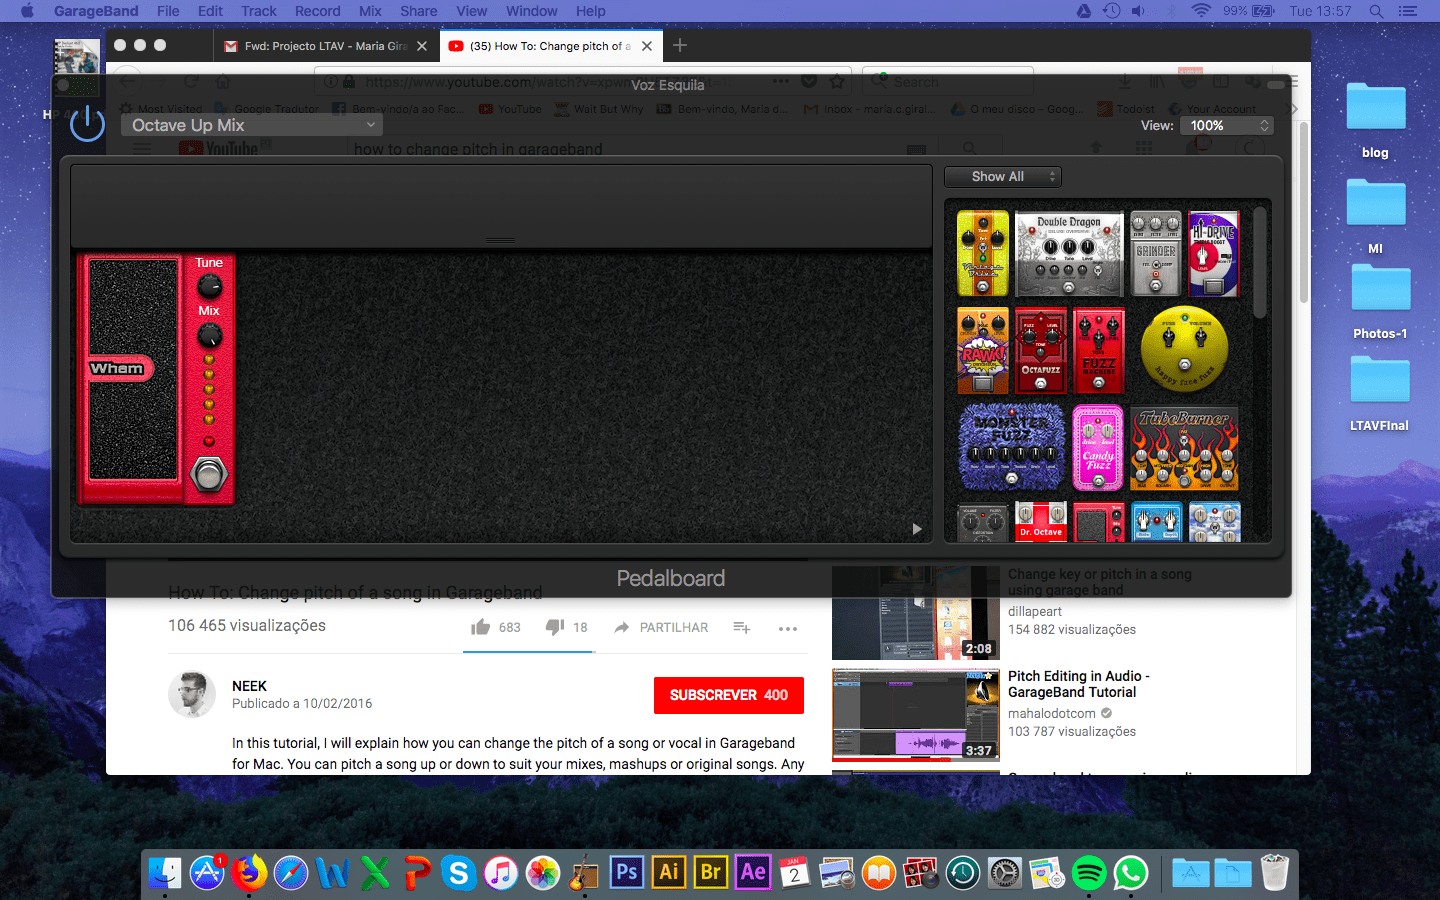Click the Octafuzz pedal in browser
The image size is (1440, 900).
tap(1041, 351)
